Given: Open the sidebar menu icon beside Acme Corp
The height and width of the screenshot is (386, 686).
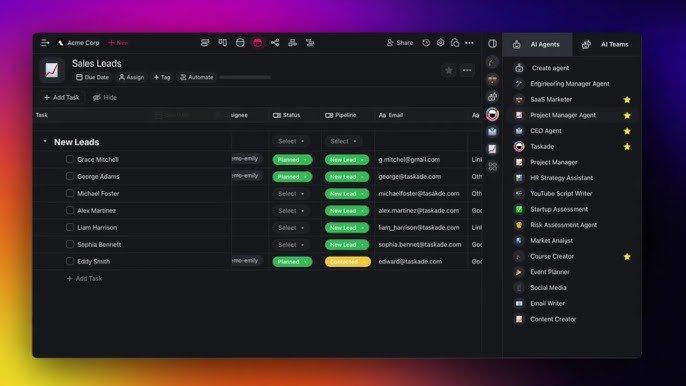Looking at the screenshot, I should coord(45,43).
